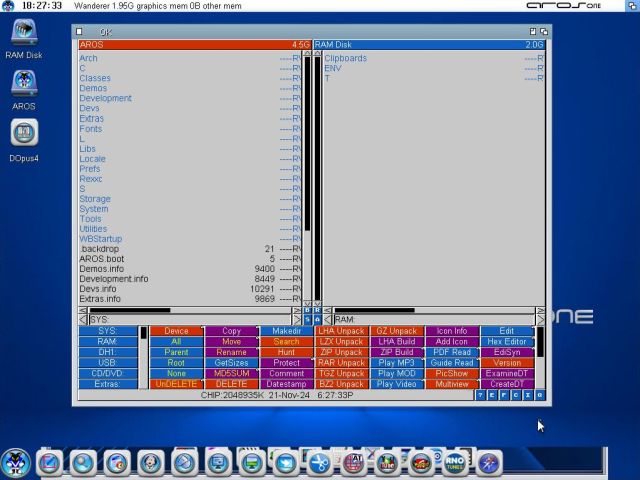
Task: Open the RNO Tunes dock icon
Action: point(455,463)
